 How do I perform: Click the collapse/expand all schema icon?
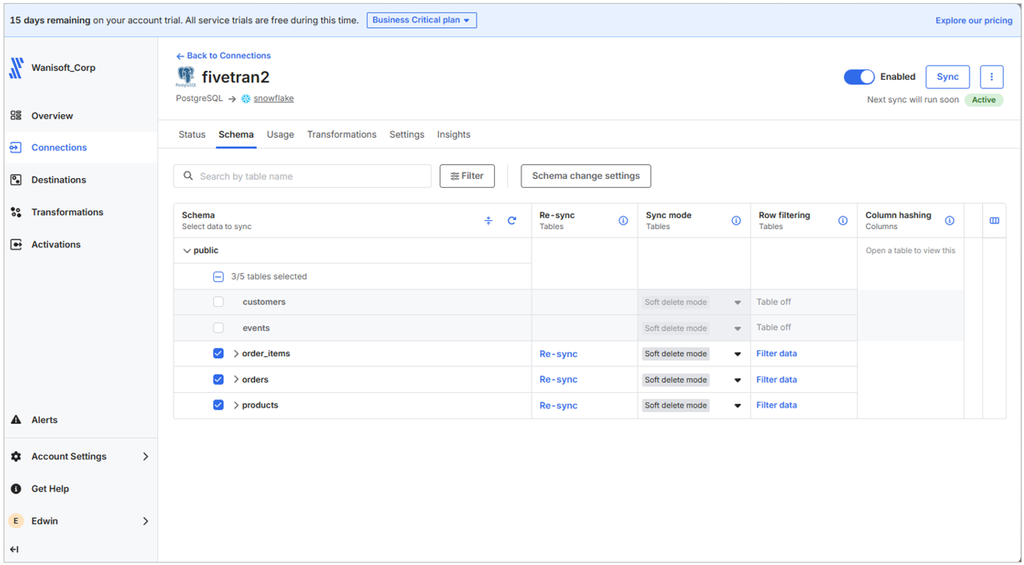[x=488, y=221]
